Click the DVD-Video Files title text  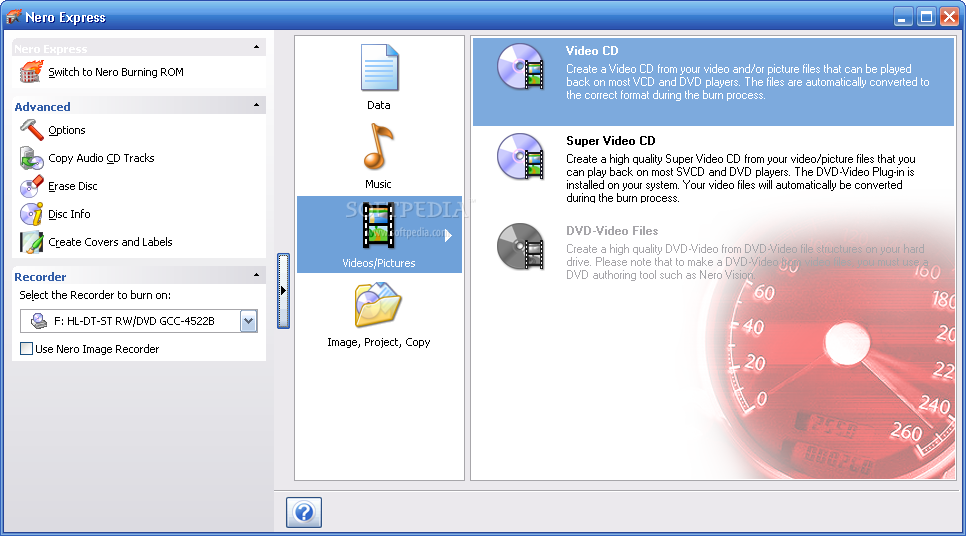point(612,230)
